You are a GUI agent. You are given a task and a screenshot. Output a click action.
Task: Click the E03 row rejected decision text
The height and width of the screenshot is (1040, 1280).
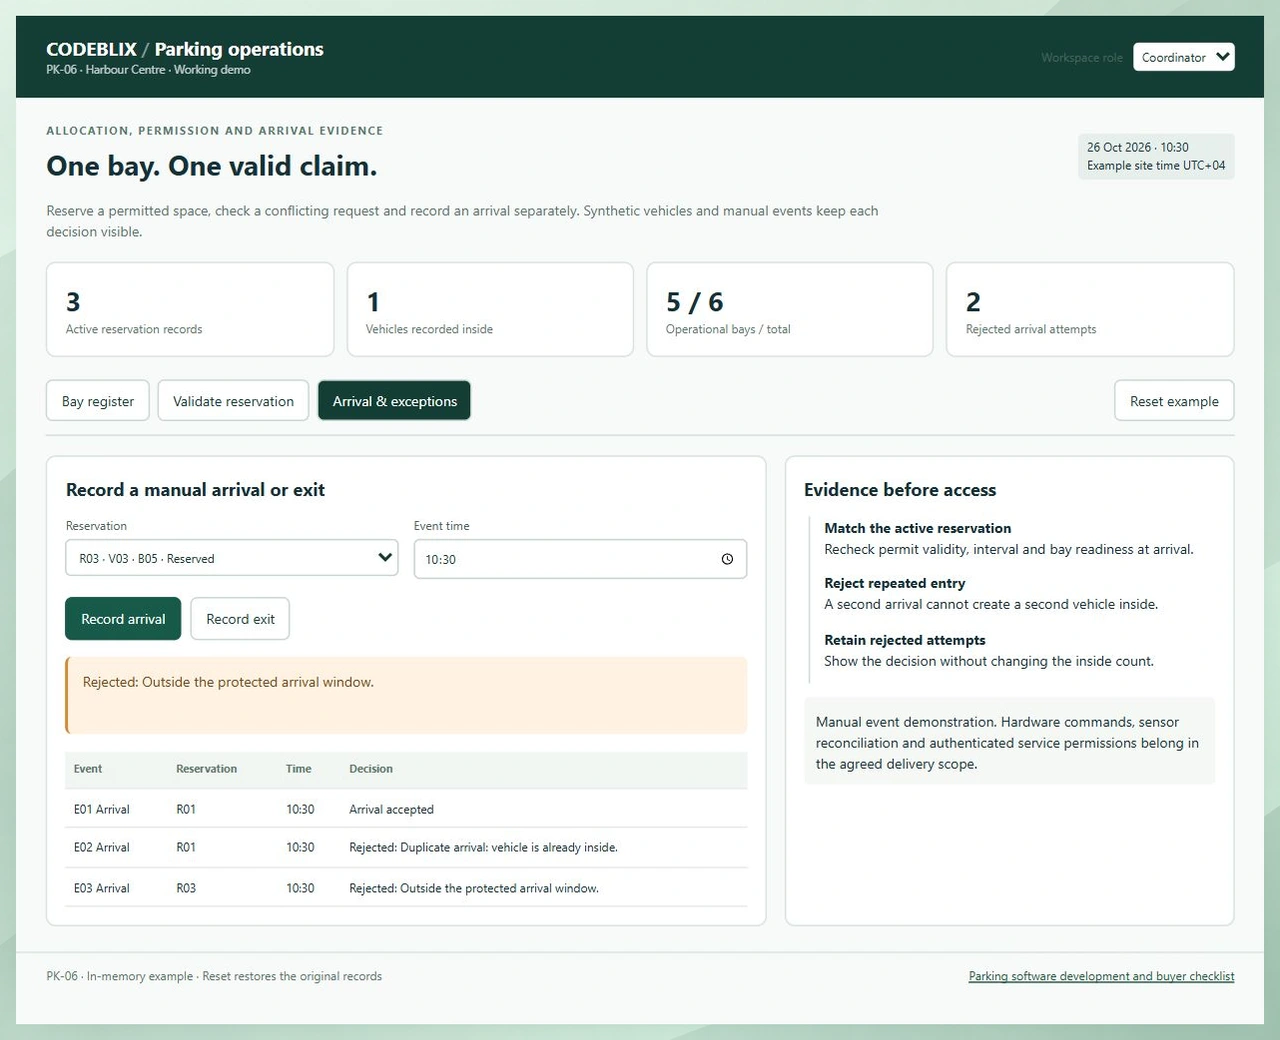click(474, 888)
